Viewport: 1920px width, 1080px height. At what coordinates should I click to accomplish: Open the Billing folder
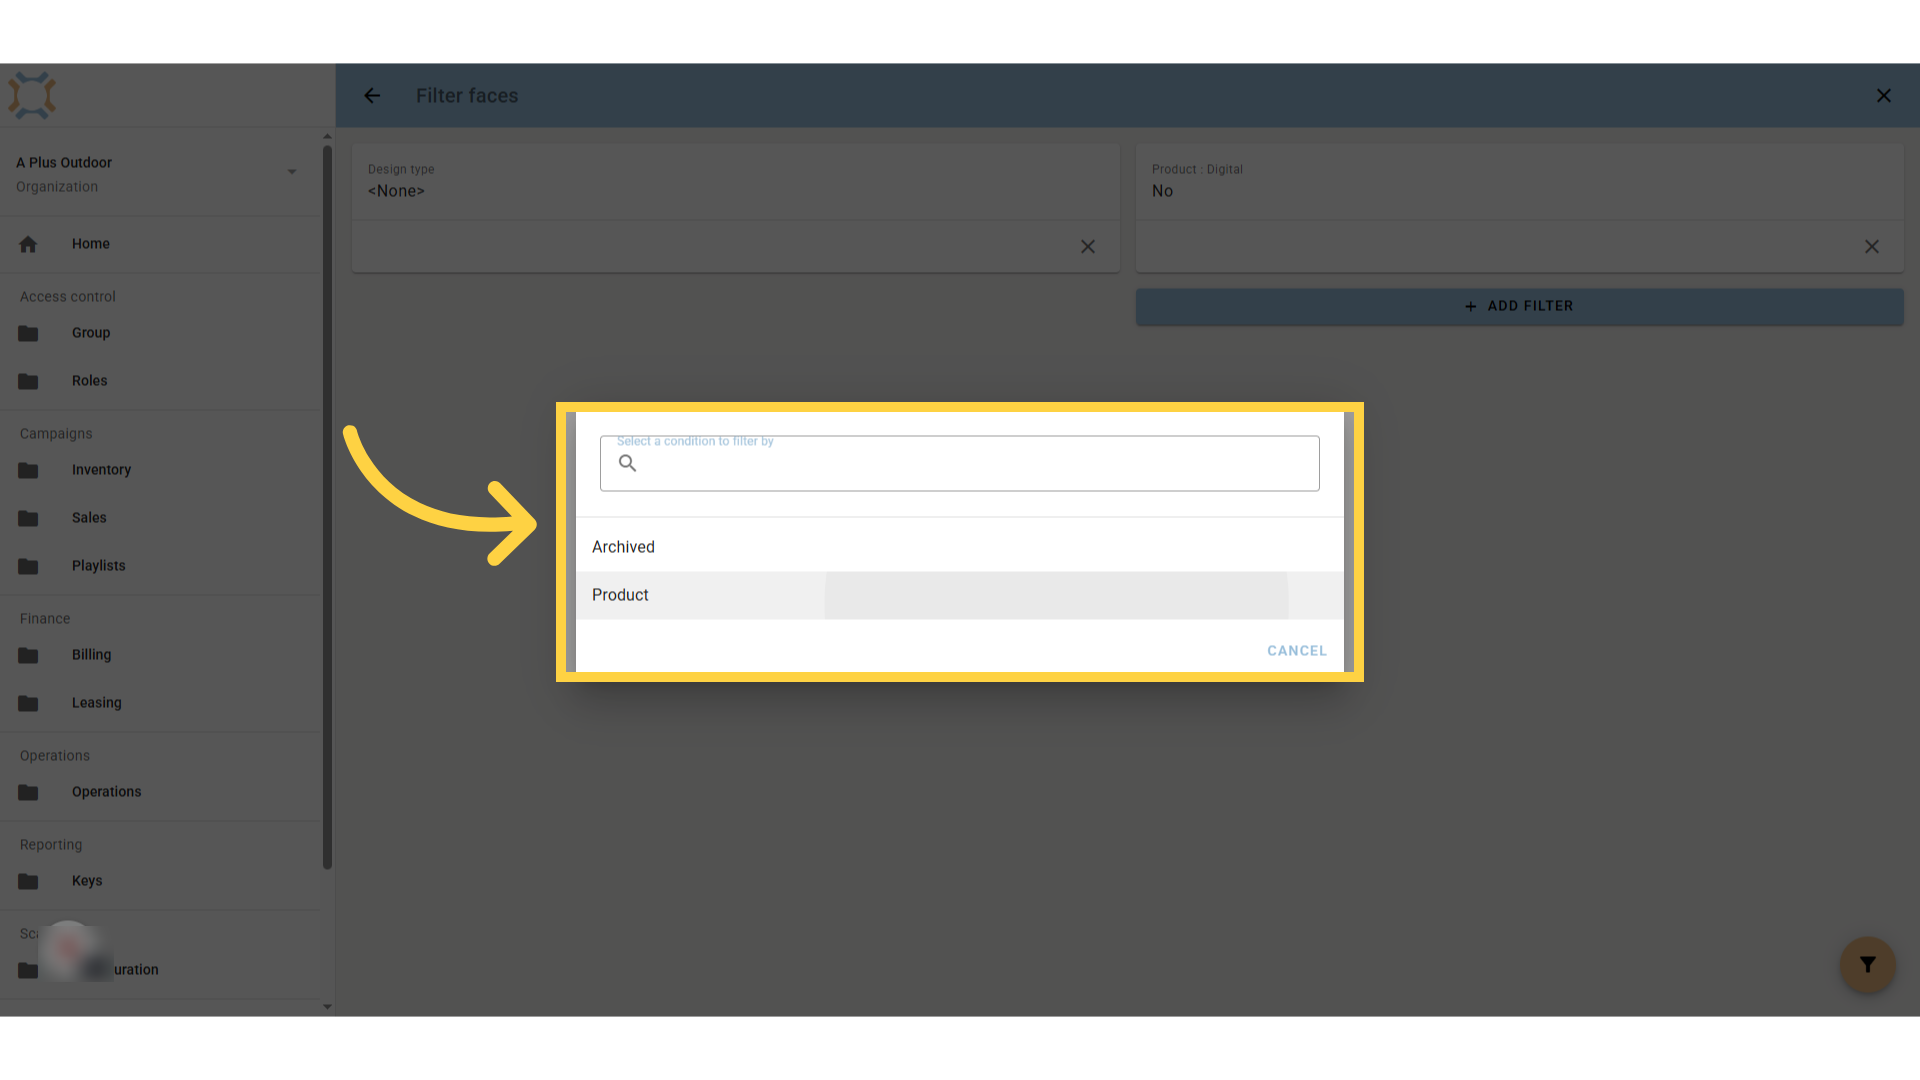[x=160, y=655]
